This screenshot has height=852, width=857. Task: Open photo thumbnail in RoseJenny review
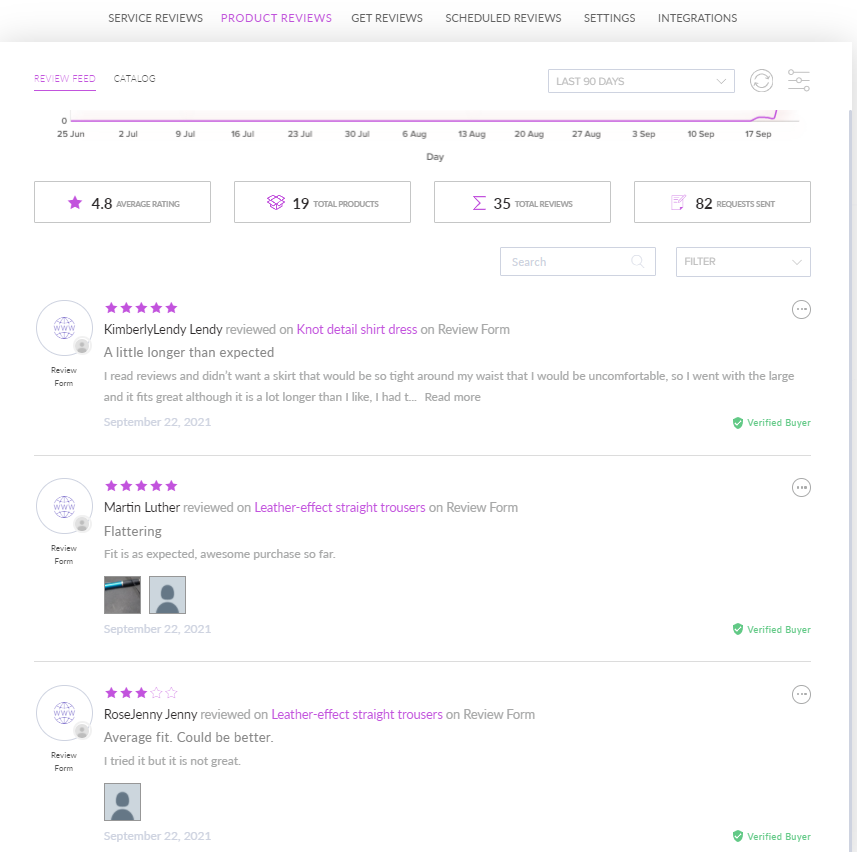click(122, 802)
